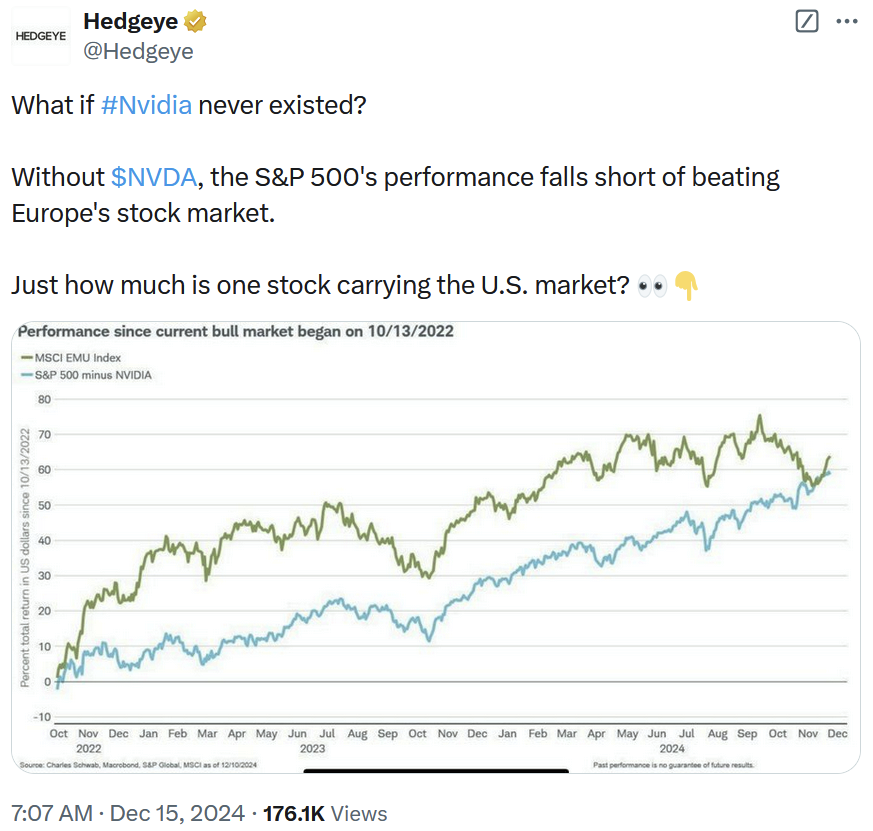Click the chart title about bull market performance
This screenshot has height=831, width=873.
(x=236, y=332)
